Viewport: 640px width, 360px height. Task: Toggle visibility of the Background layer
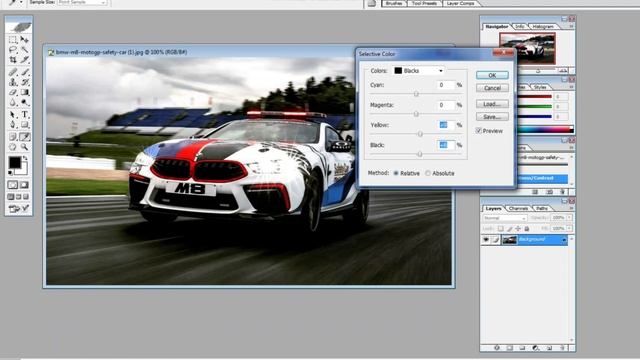pyautogui.click(x=486, y=240)
